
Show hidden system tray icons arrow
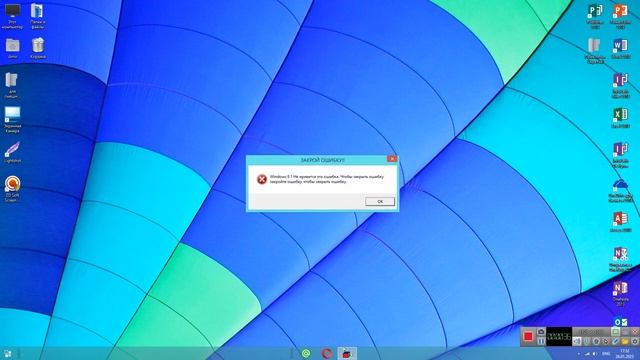click(579, 354)
